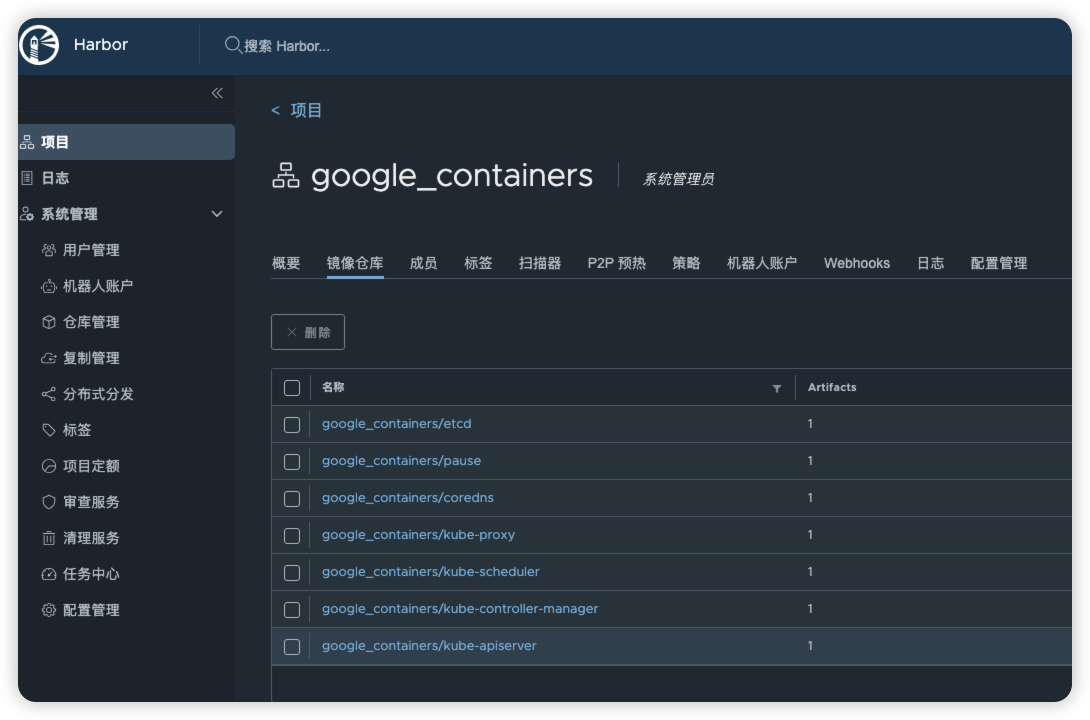
Task: Collapse the 系统管理 section chevron
Action: click(217, 214)
